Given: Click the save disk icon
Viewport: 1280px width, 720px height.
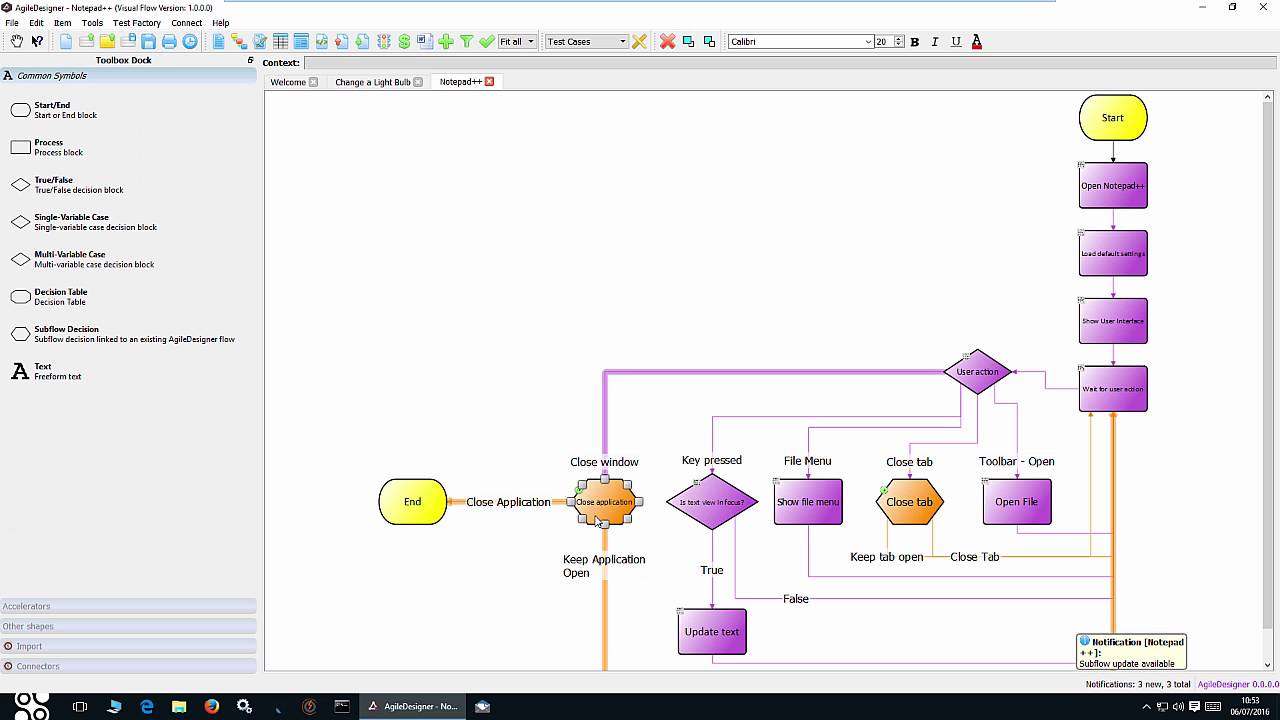Looking at the screenshot, I should 148,41.
